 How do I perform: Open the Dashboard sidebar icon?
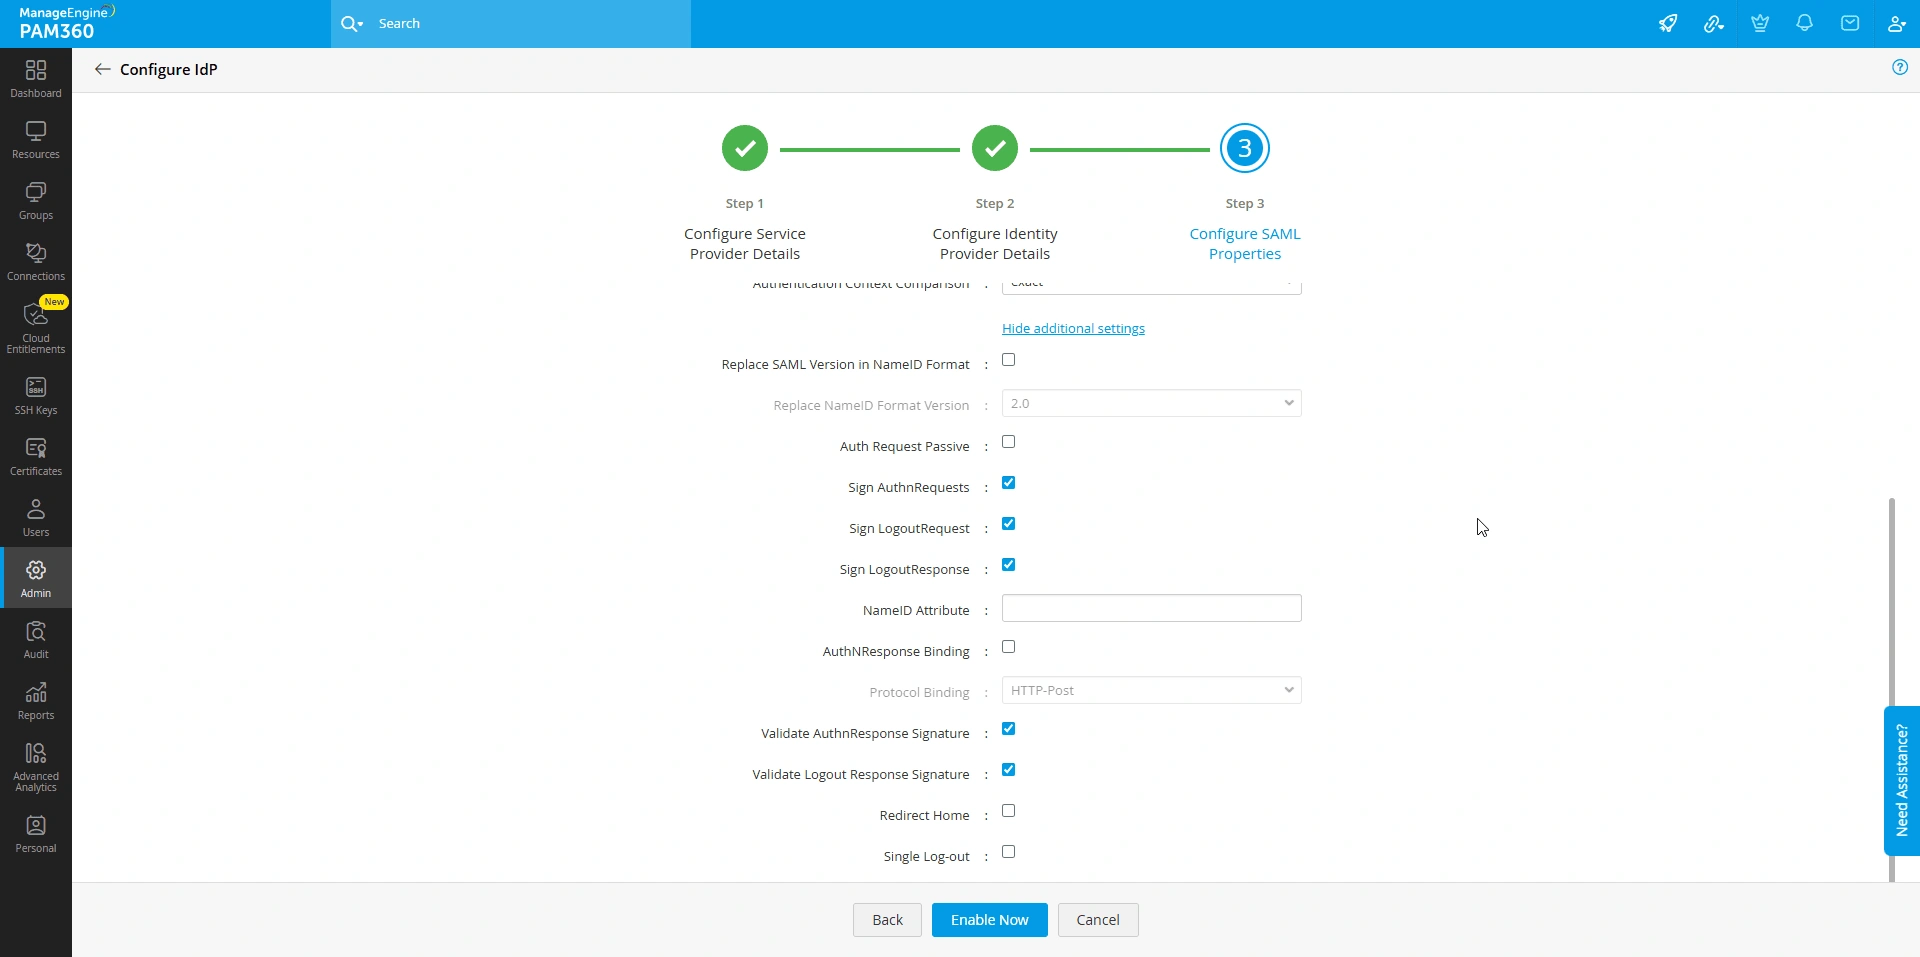tap(36, 78)
